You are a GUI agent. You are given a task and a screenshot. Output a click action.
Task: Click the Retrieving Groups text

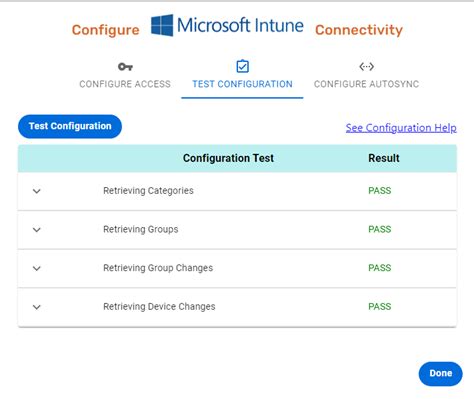pos(141,229)
